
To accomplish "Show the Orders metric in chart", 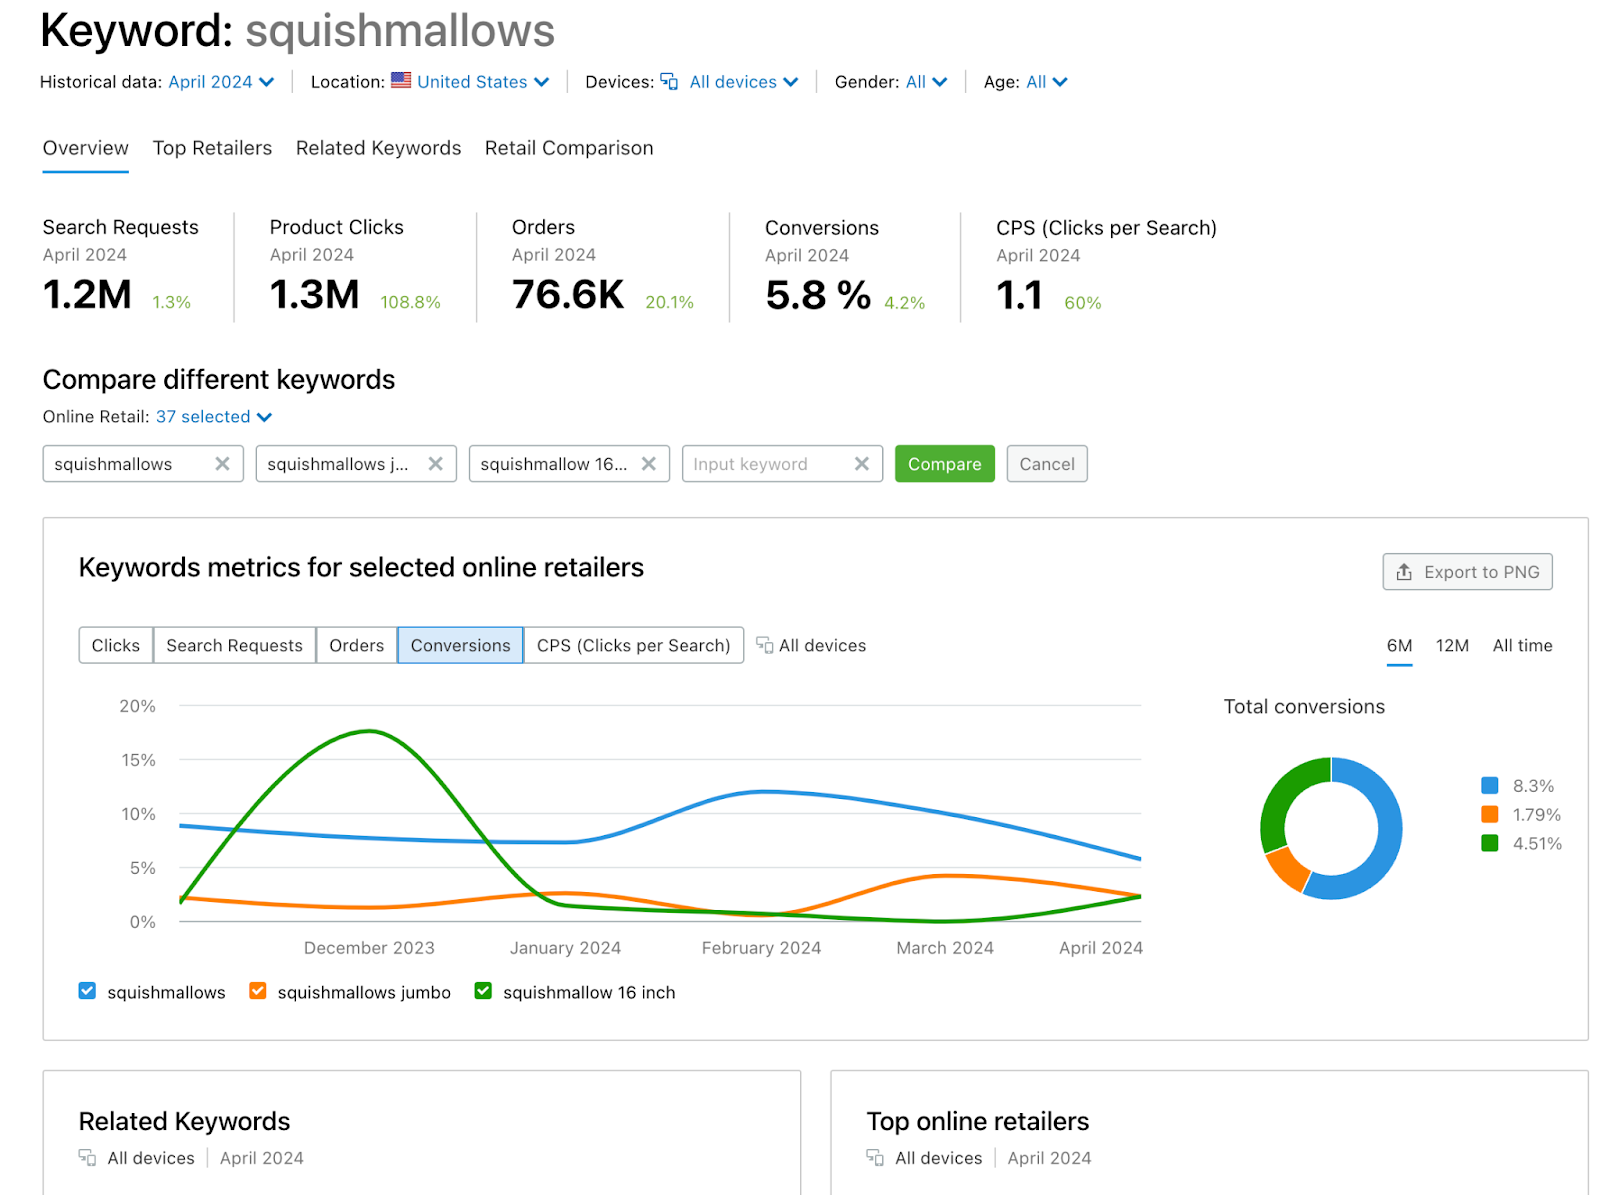I will pyautogui.click(x=356, y=645).
